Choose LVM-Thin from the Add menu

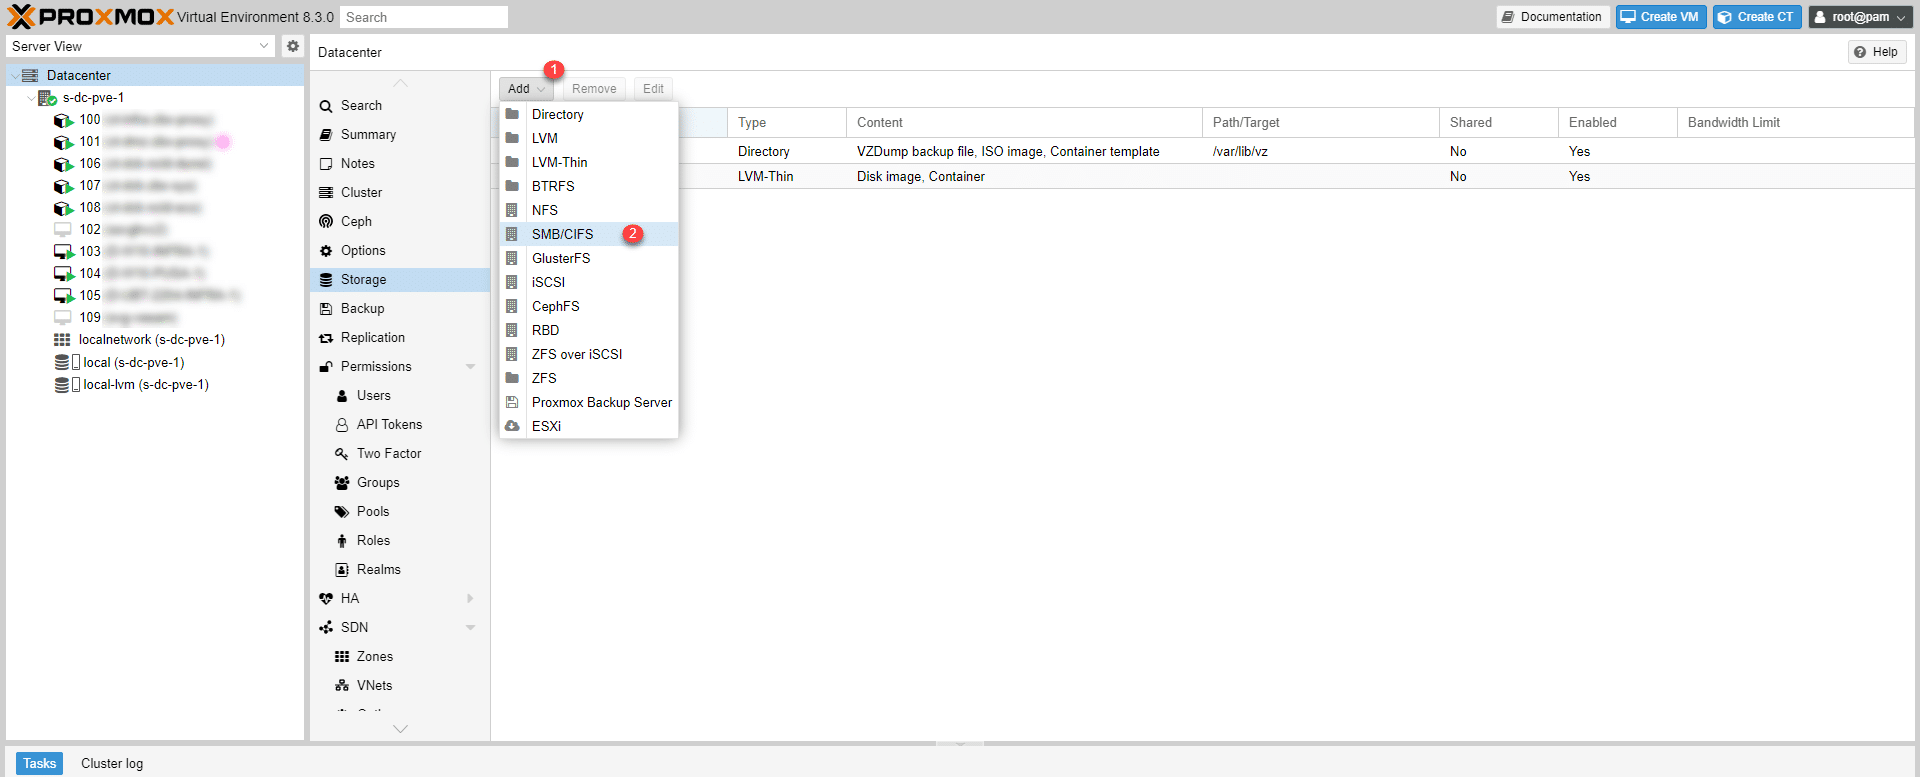click(x=589, y=162)
